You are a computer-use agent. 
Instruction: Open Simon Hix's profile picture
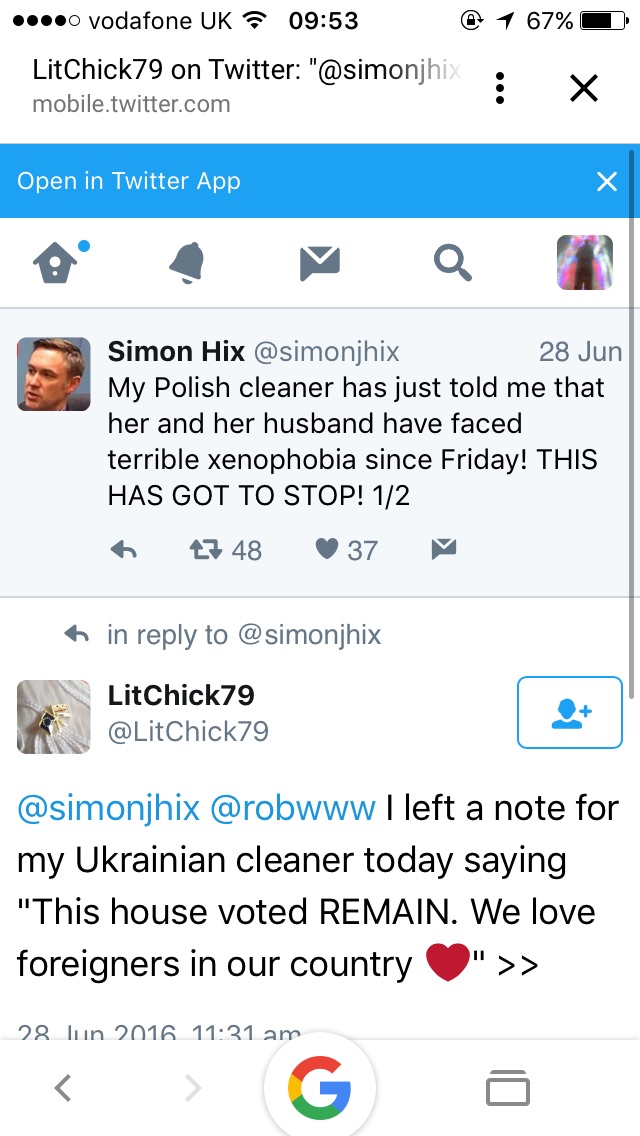coord(54,374)
